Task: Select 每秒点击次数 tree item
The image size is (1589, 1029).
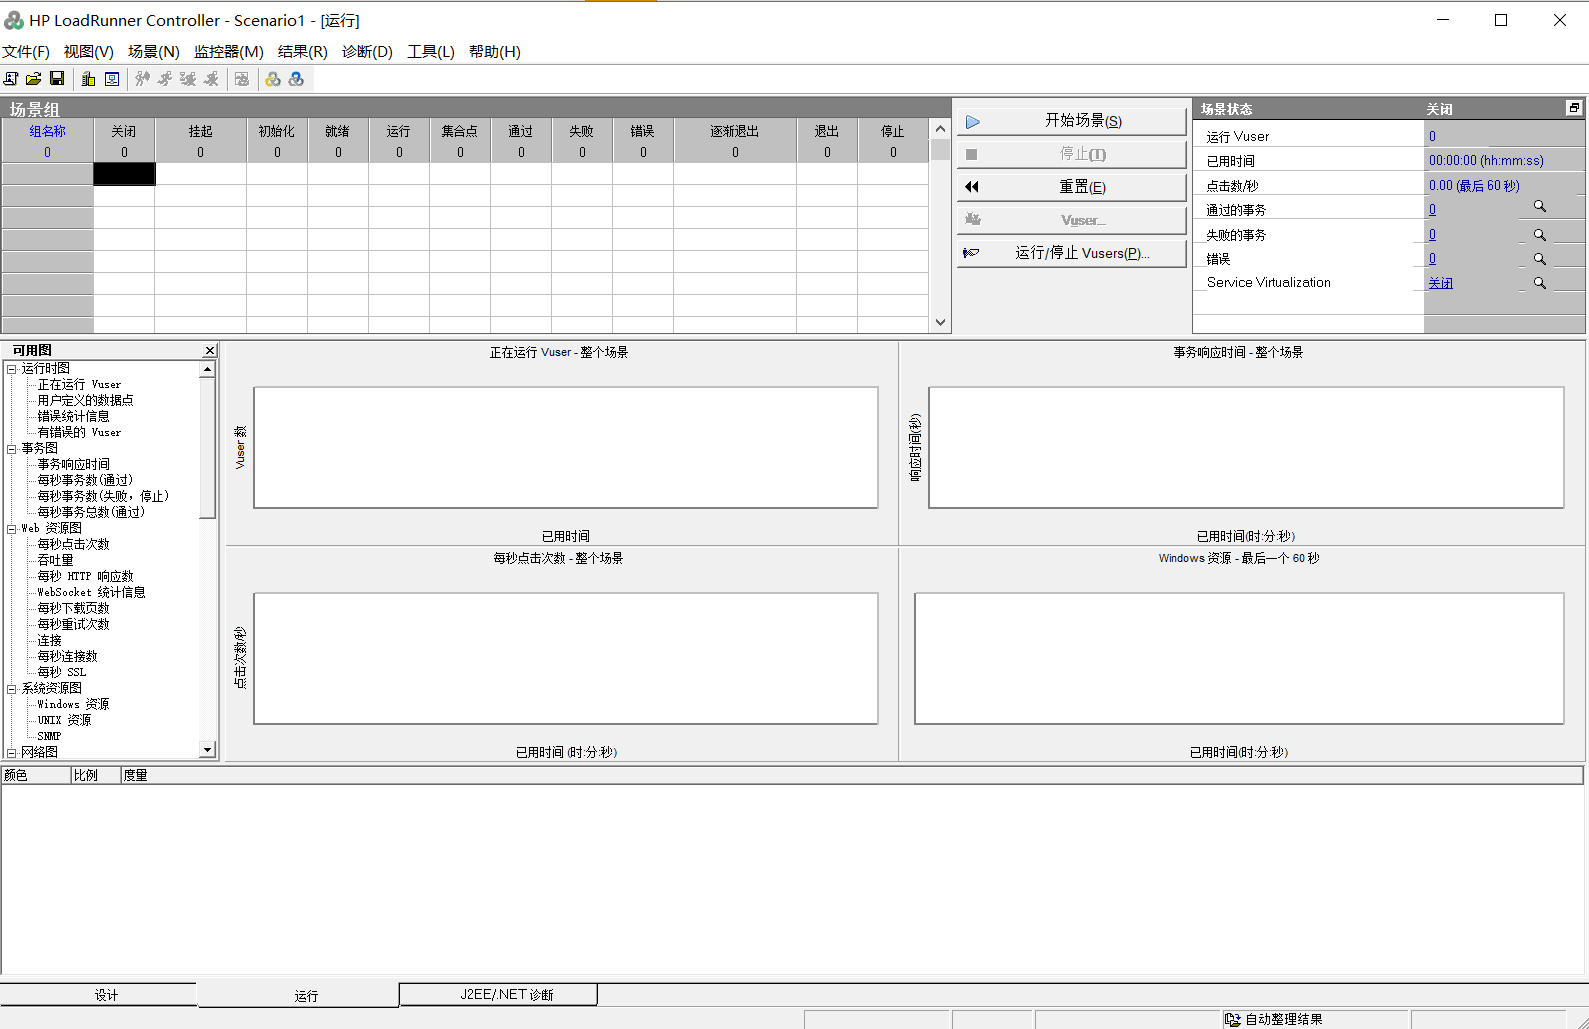Action: (73, 545)
